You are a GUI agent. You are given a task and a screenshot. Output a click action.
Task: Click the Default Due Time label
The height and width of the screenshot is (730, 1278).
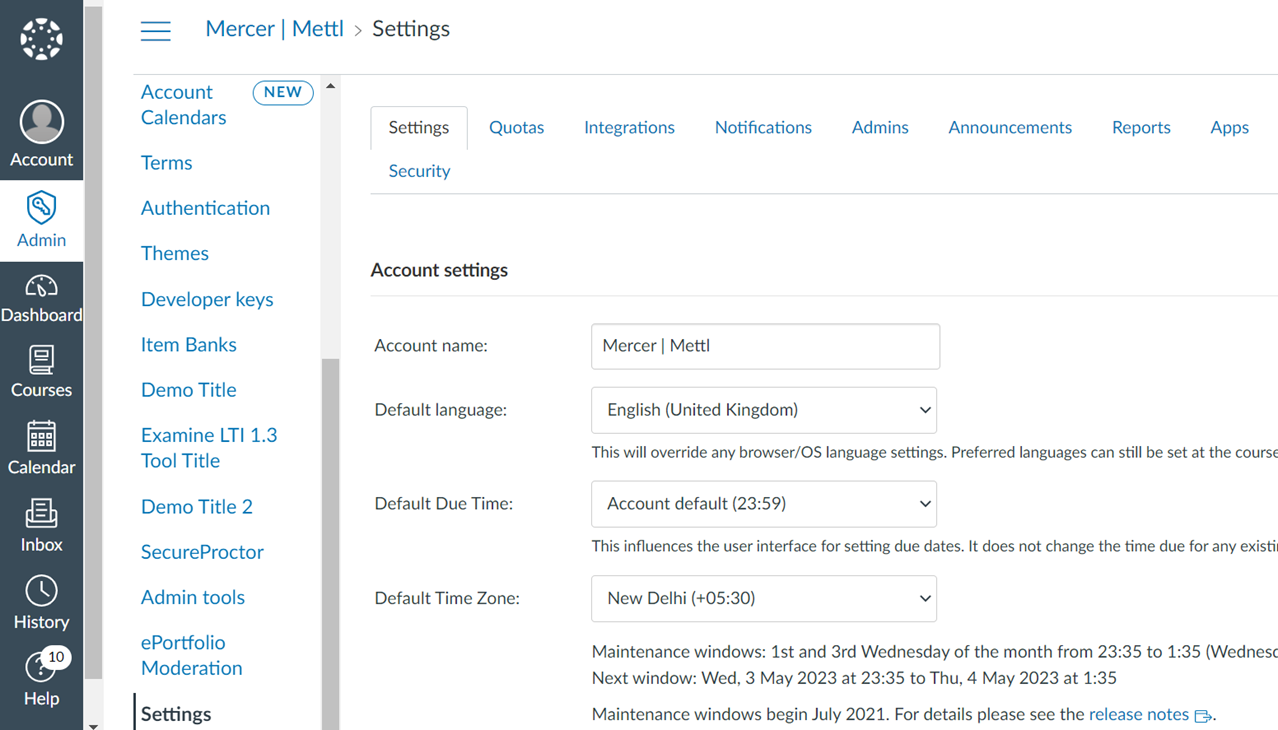coord(444,504)
